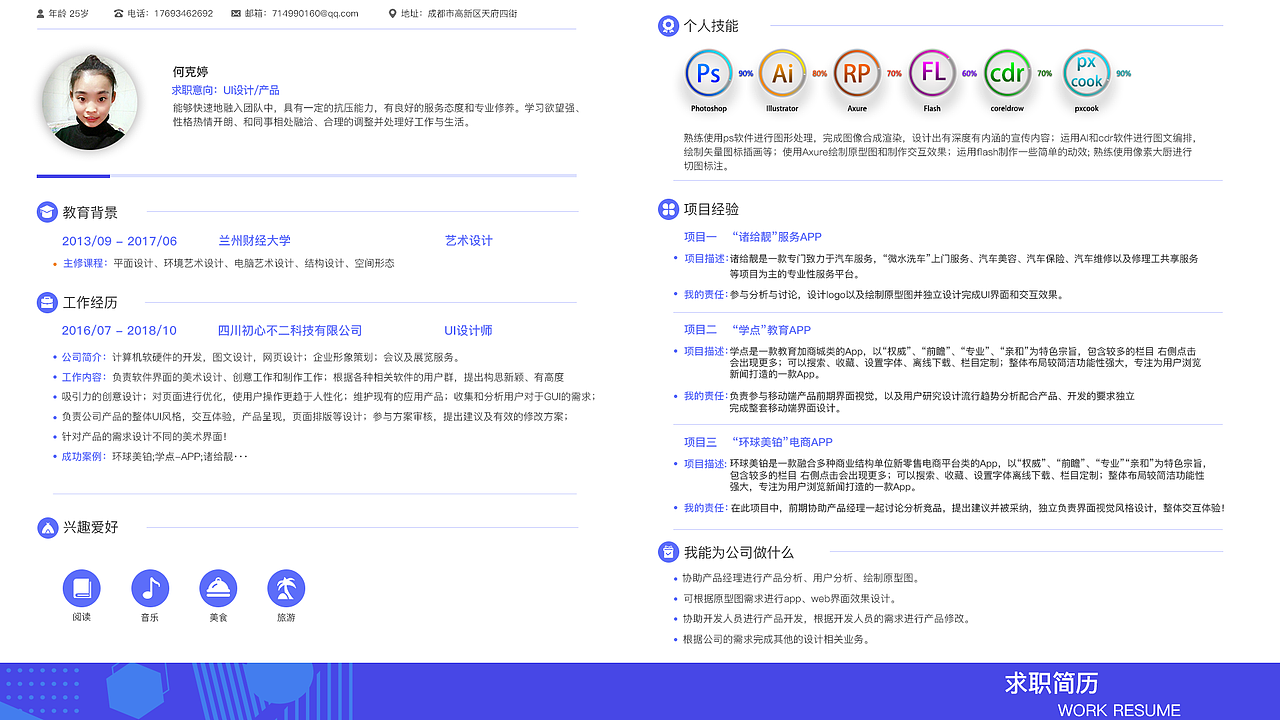
Task: Click the Axure RP skill icon
Action: [x=857, y=73]
